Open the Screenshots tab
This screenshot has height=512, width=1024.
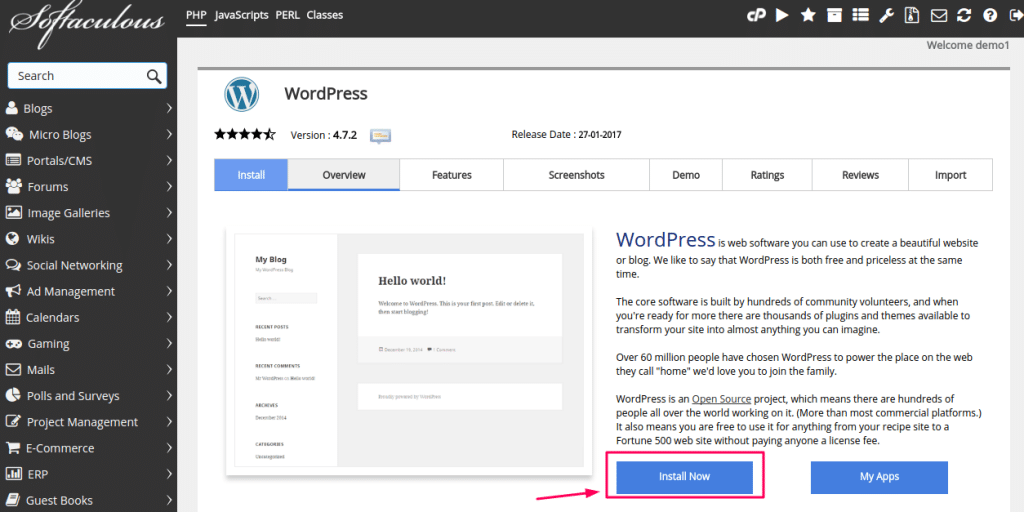tap(576, 175)
